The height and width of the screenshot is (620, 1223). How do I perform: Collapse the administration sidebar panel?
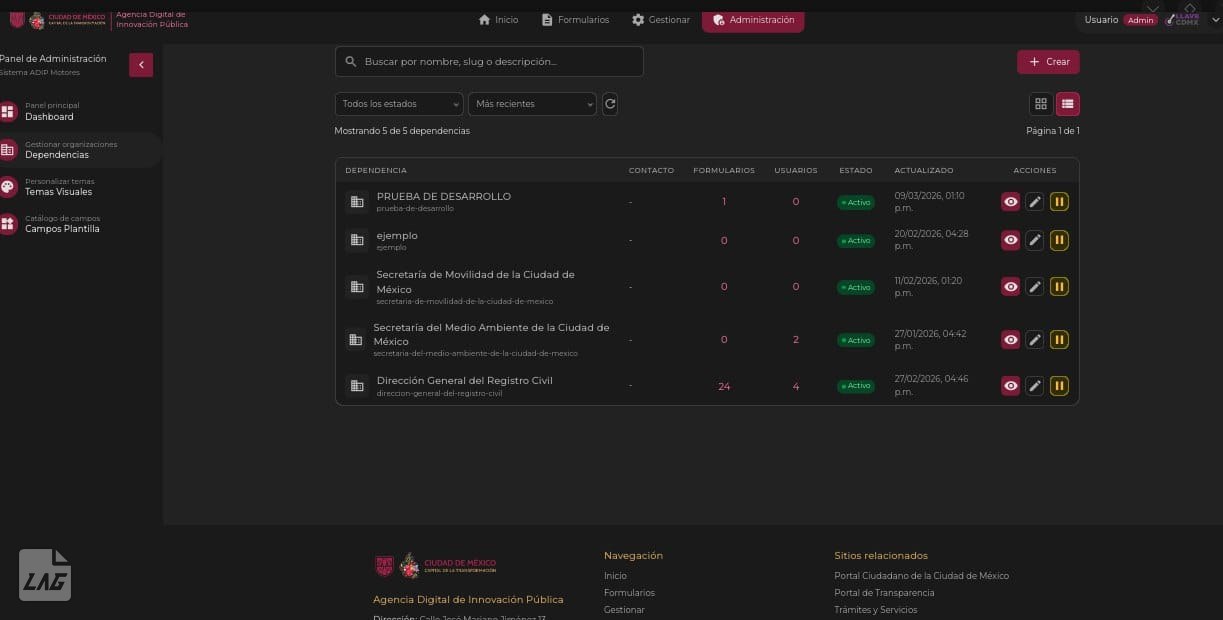pyautogui.click(x=141, y=65)
